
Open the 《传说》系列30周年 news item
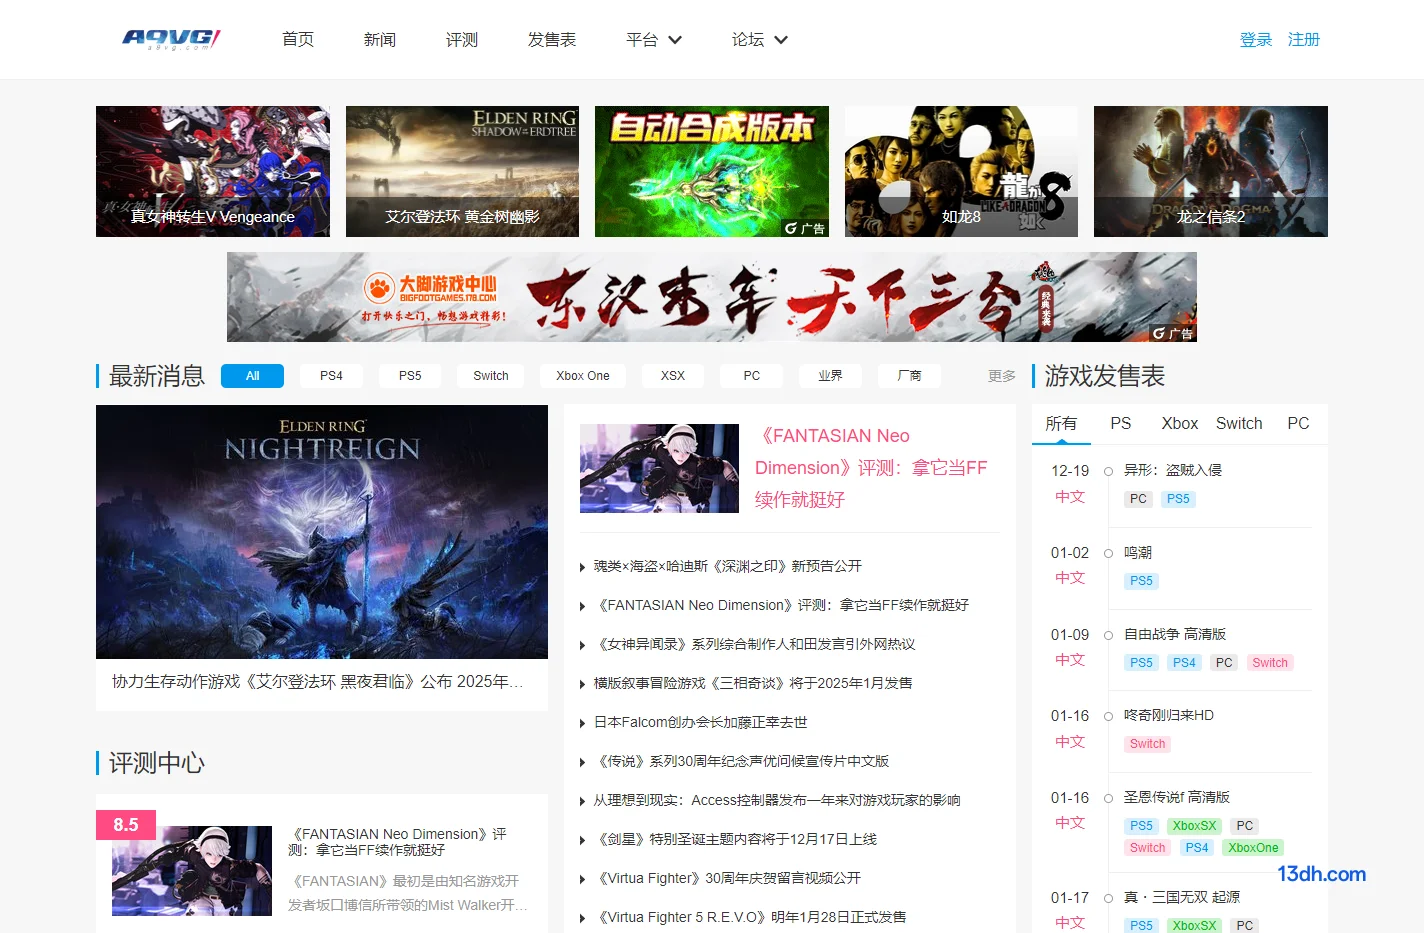741,761
